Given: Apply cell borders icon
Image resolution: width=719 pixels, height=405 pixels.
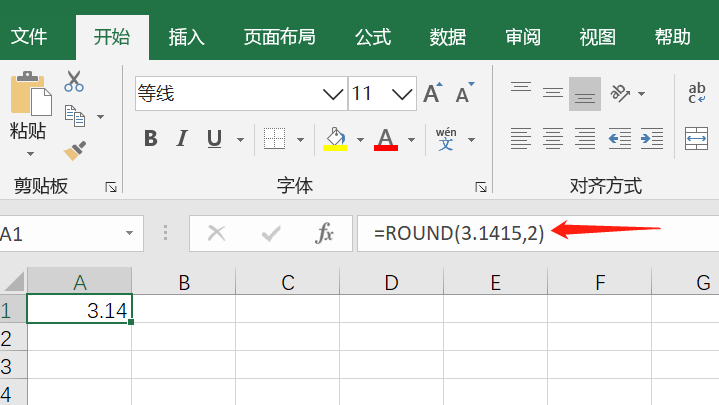Looking at the screenshot, I should point(275,139).
